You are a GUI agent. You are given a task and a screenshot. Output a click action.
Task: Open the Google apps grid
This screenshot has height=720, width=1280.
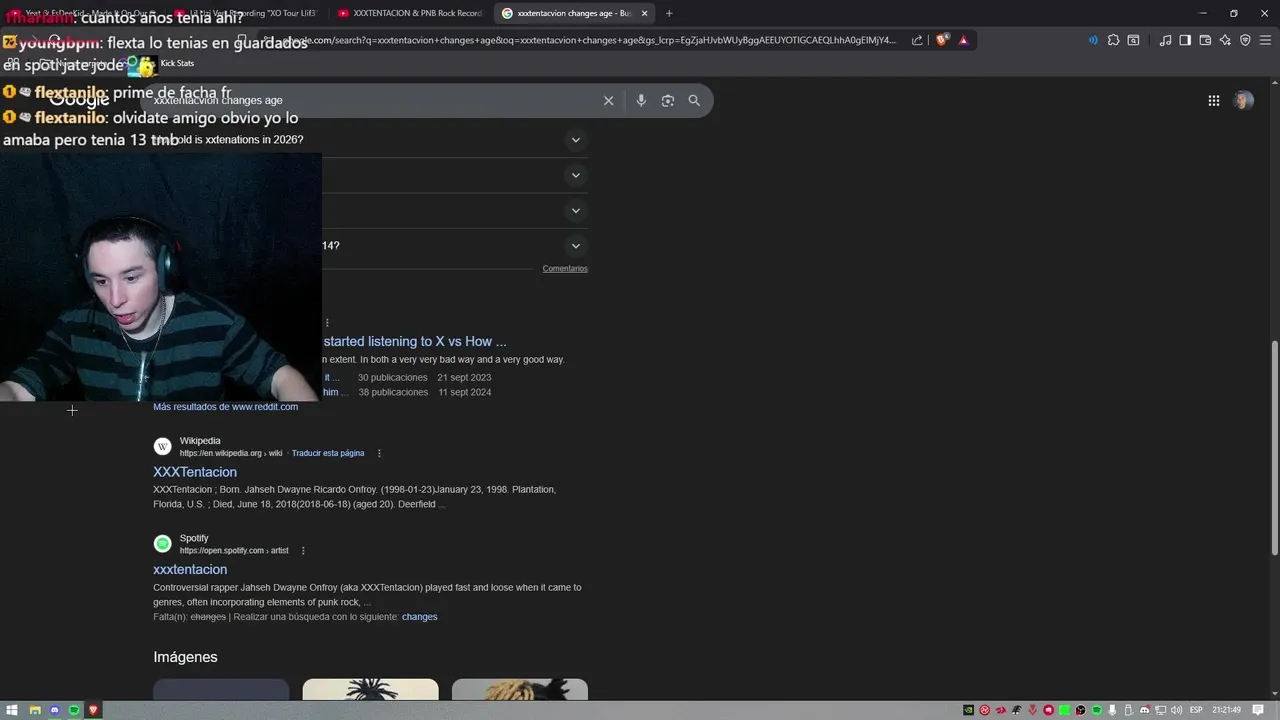point(1213,100)
